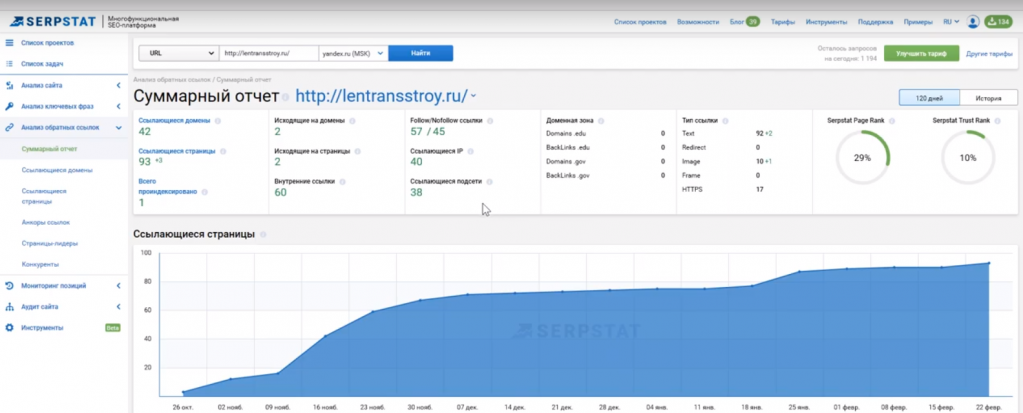Screen dimensions: 1023x413
Task: Click info icon next to Всего проиндексировано
Action: (205, 192)
